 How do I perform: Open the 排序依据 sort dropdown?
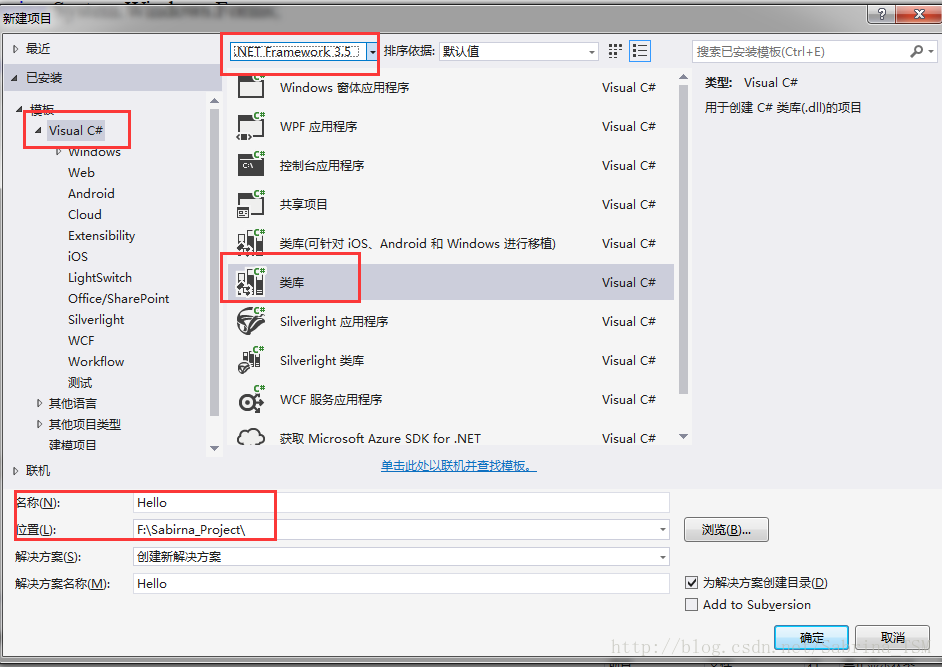point(518,52)
